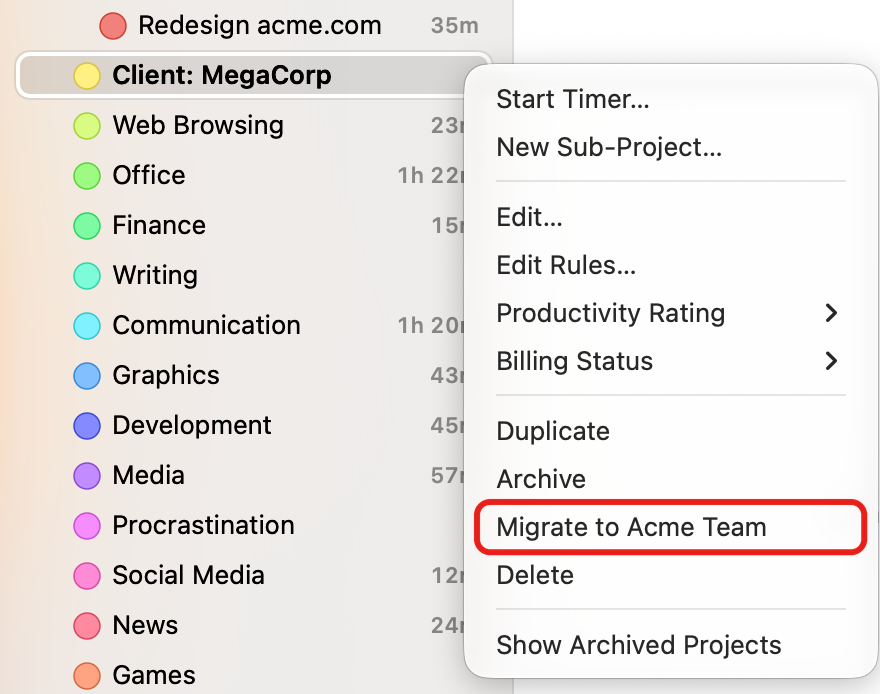This screenshot has width=880, height=694.
Task: Click the green Office color dot
Action: pyautogui.click(x=87, y=176)
